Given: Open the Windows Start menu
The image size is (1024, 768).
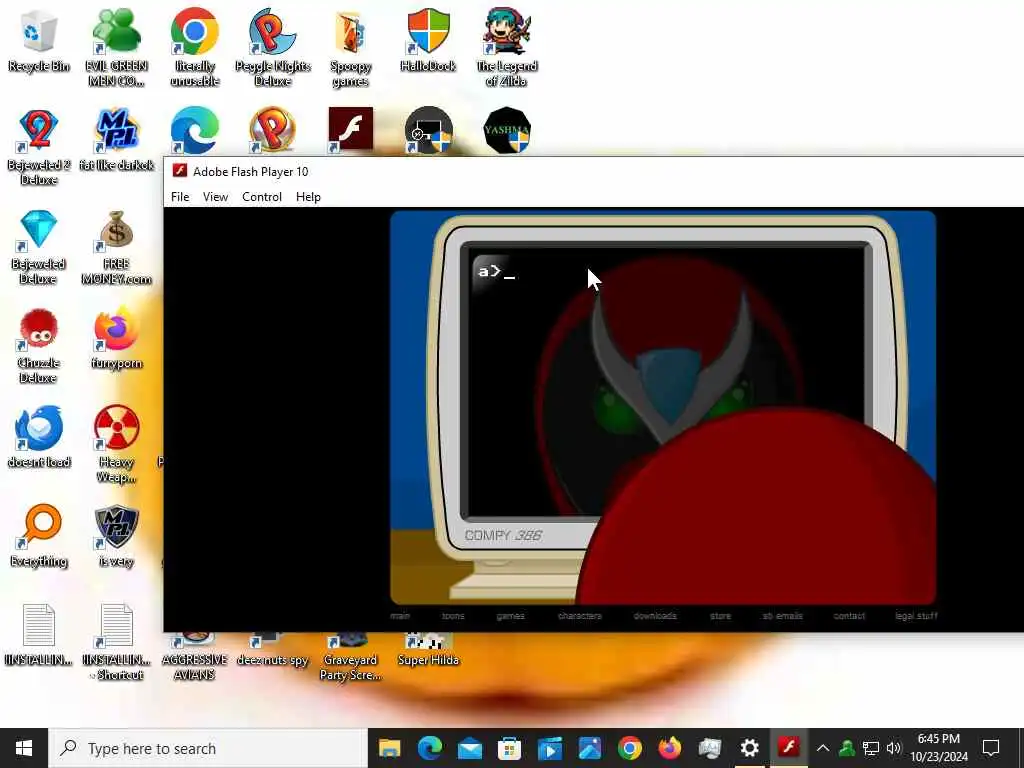Looking at the screenshot, I should point(24,748).
